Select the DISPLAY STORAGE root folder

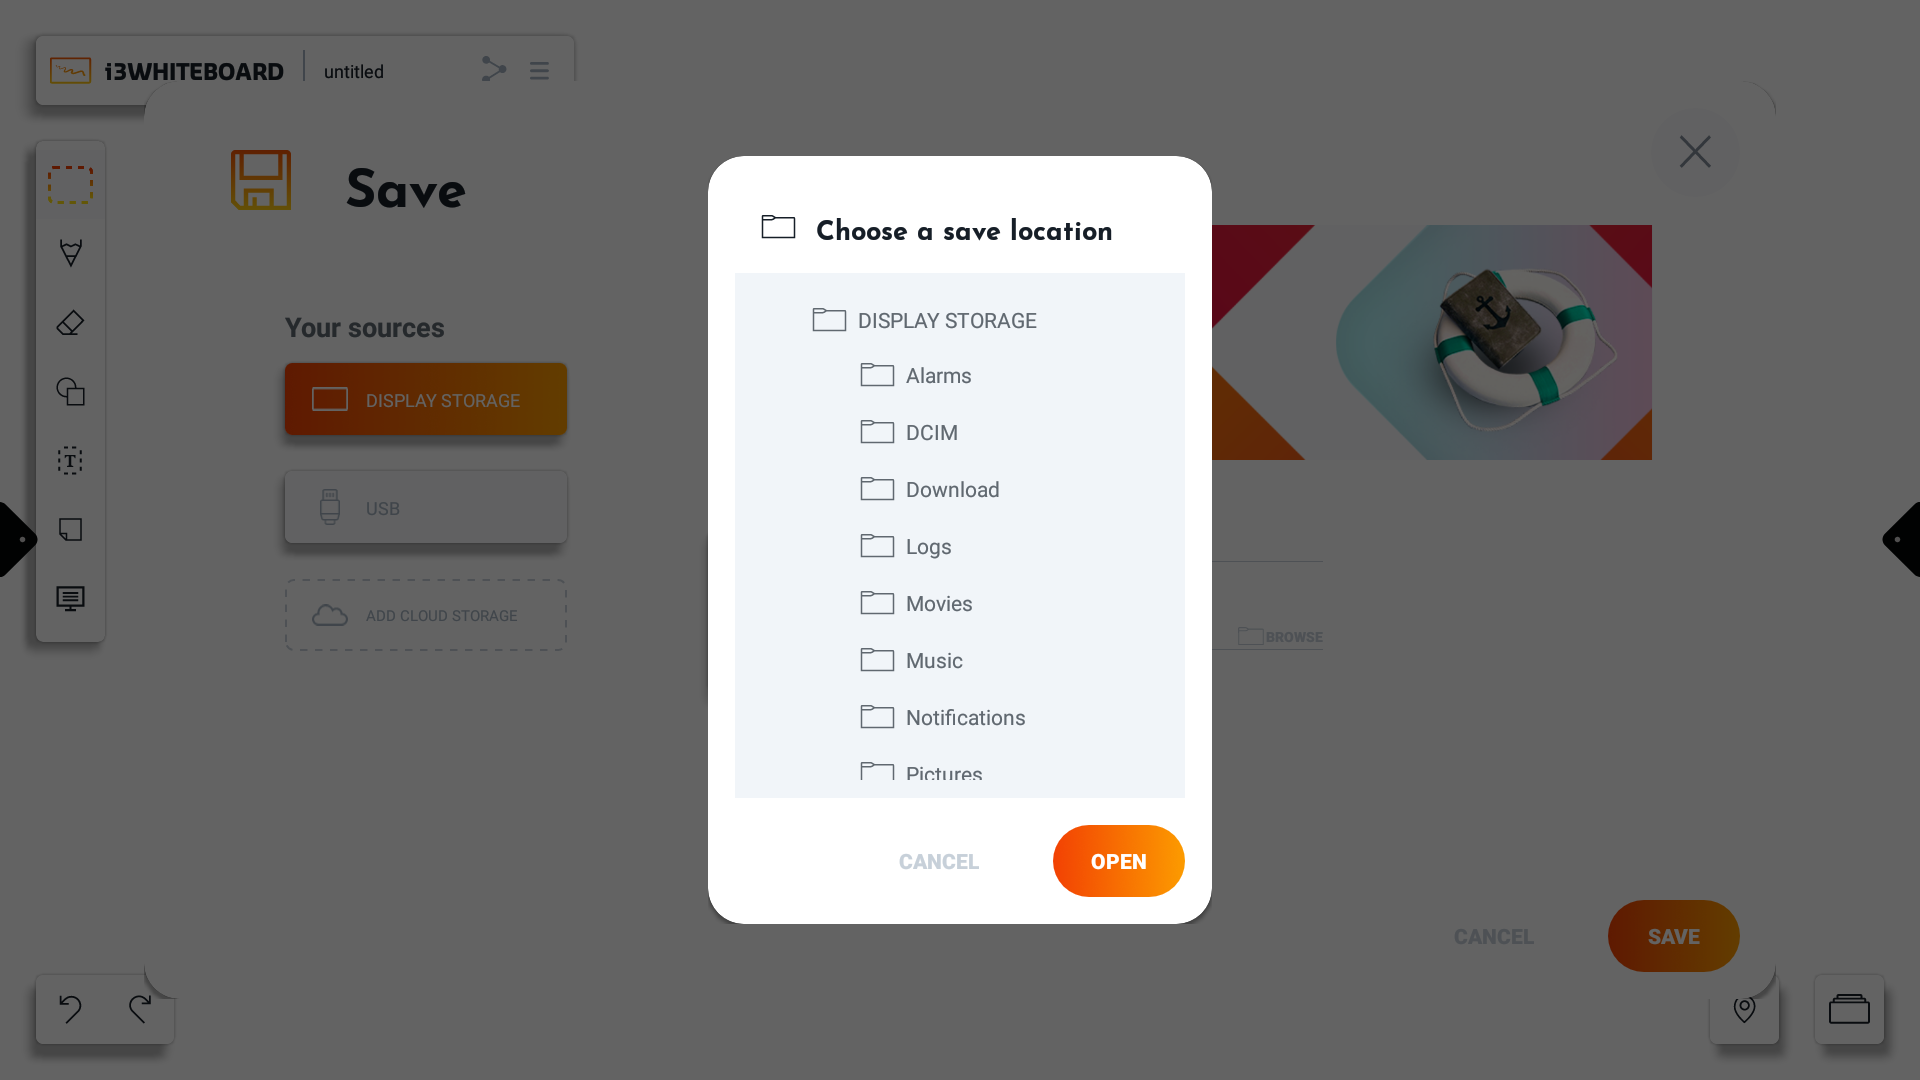coord(946,321)
